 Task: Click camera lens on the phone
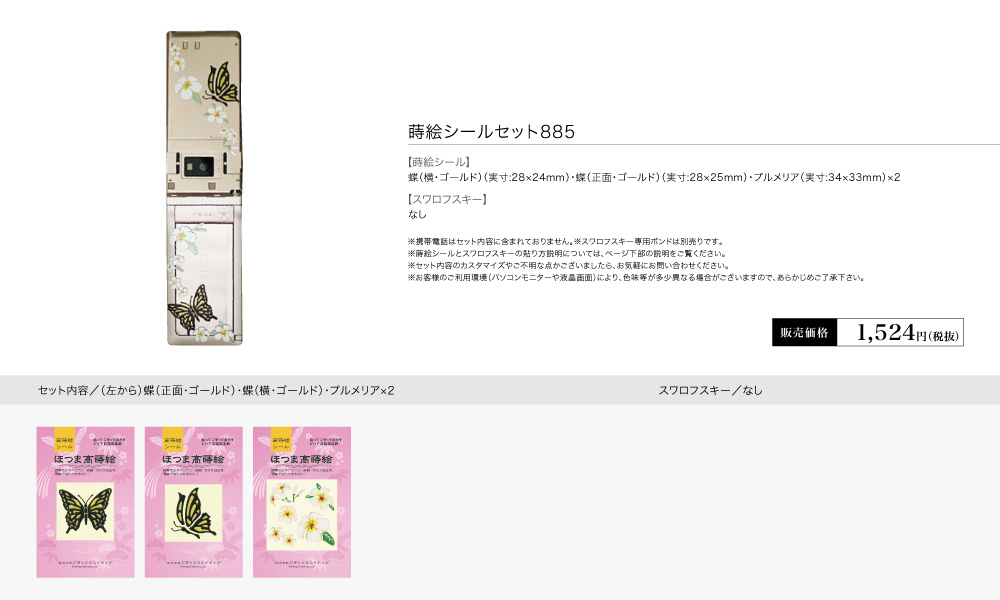(x=197, y=167)
